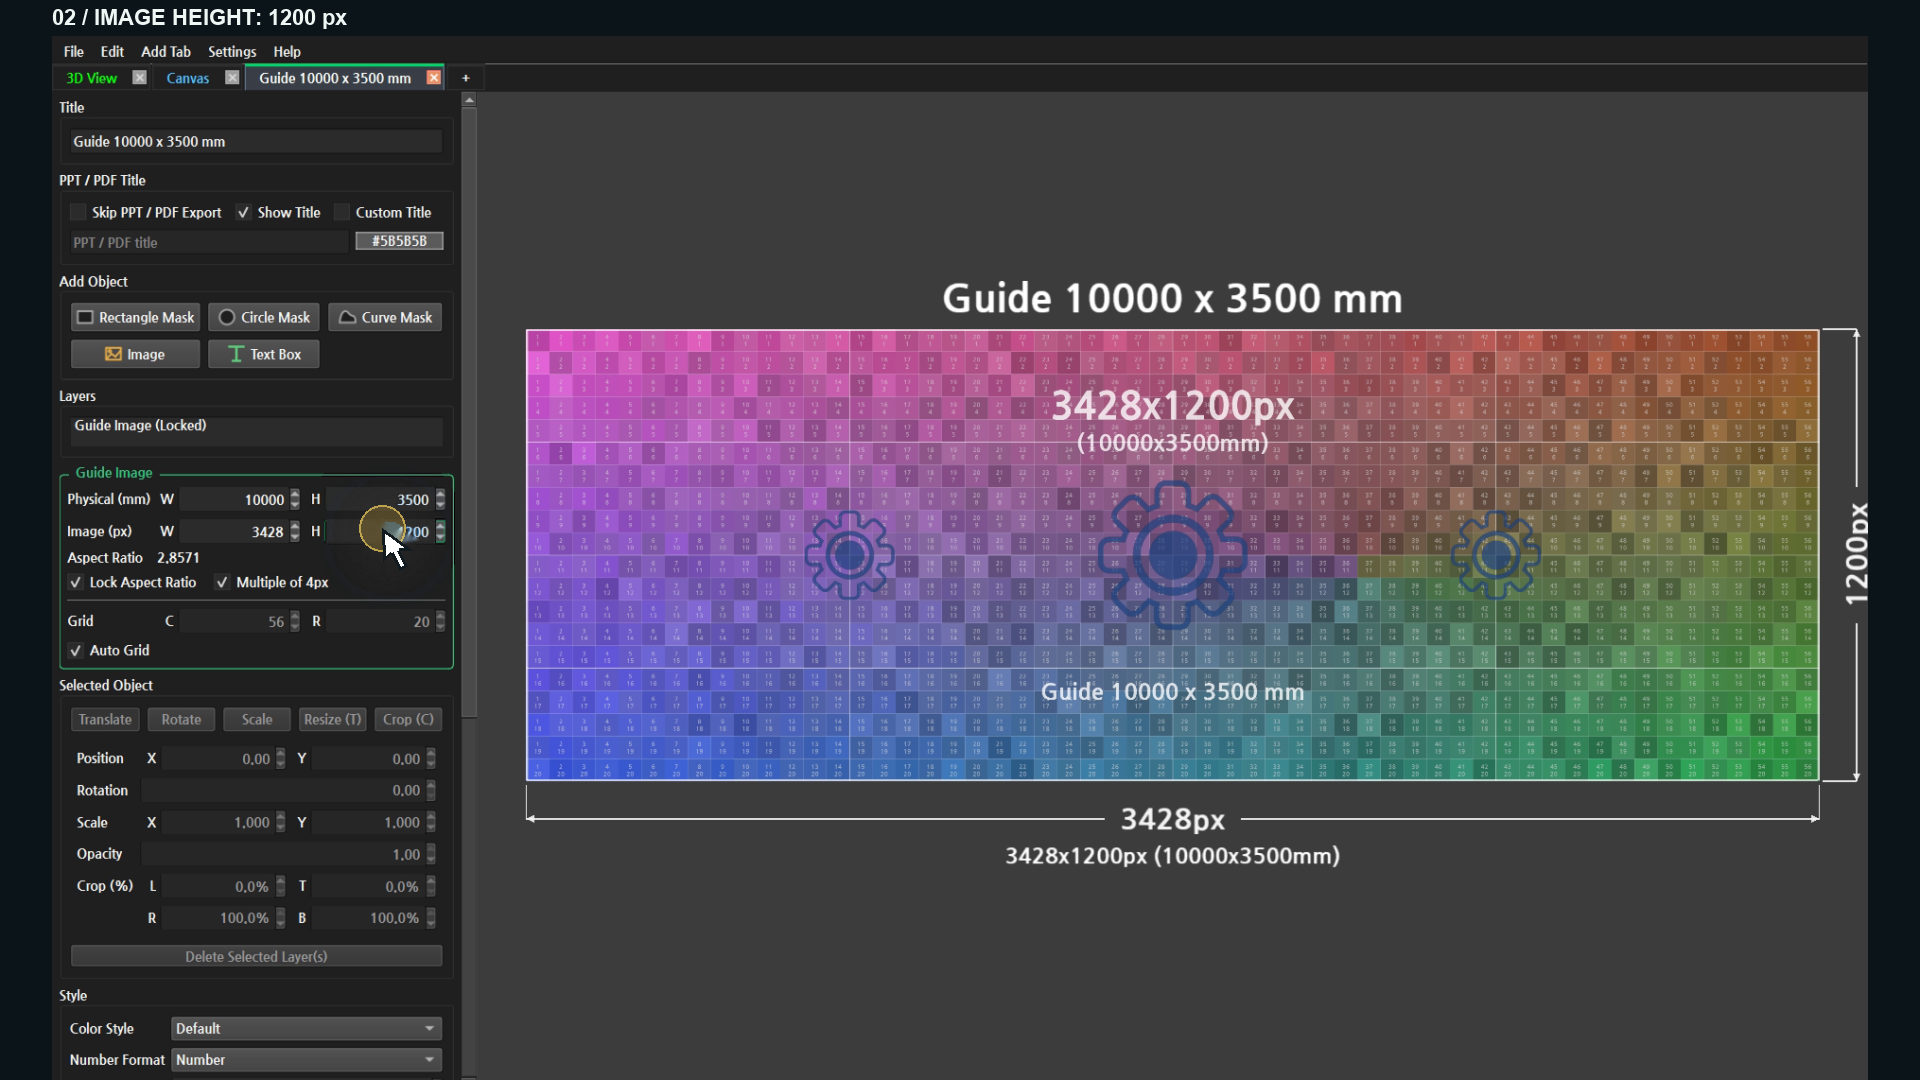Click the small right gear in guide image
1920x1080 pixels.
pyautogui.click(x=1496, y=555)
